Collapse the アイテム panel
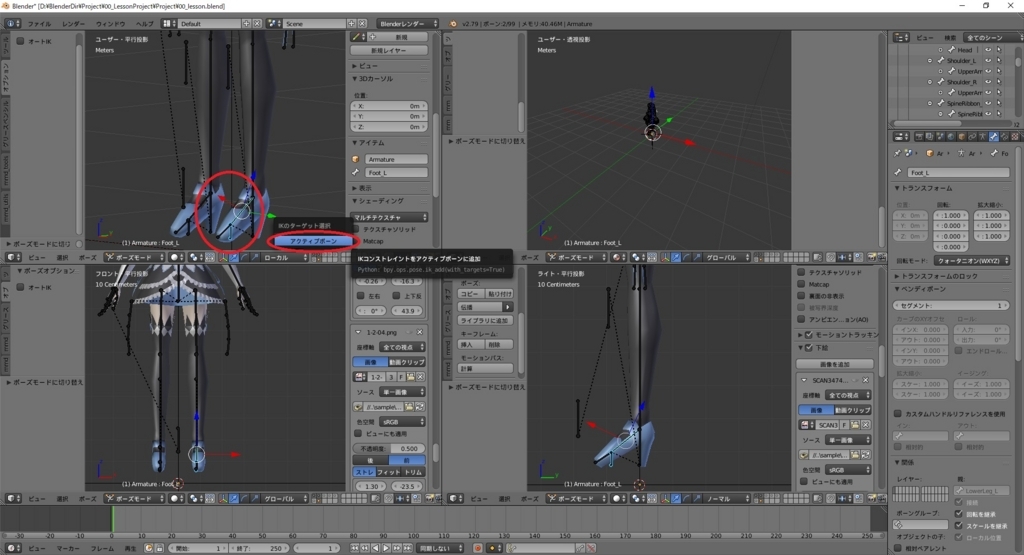 [369, 142]
